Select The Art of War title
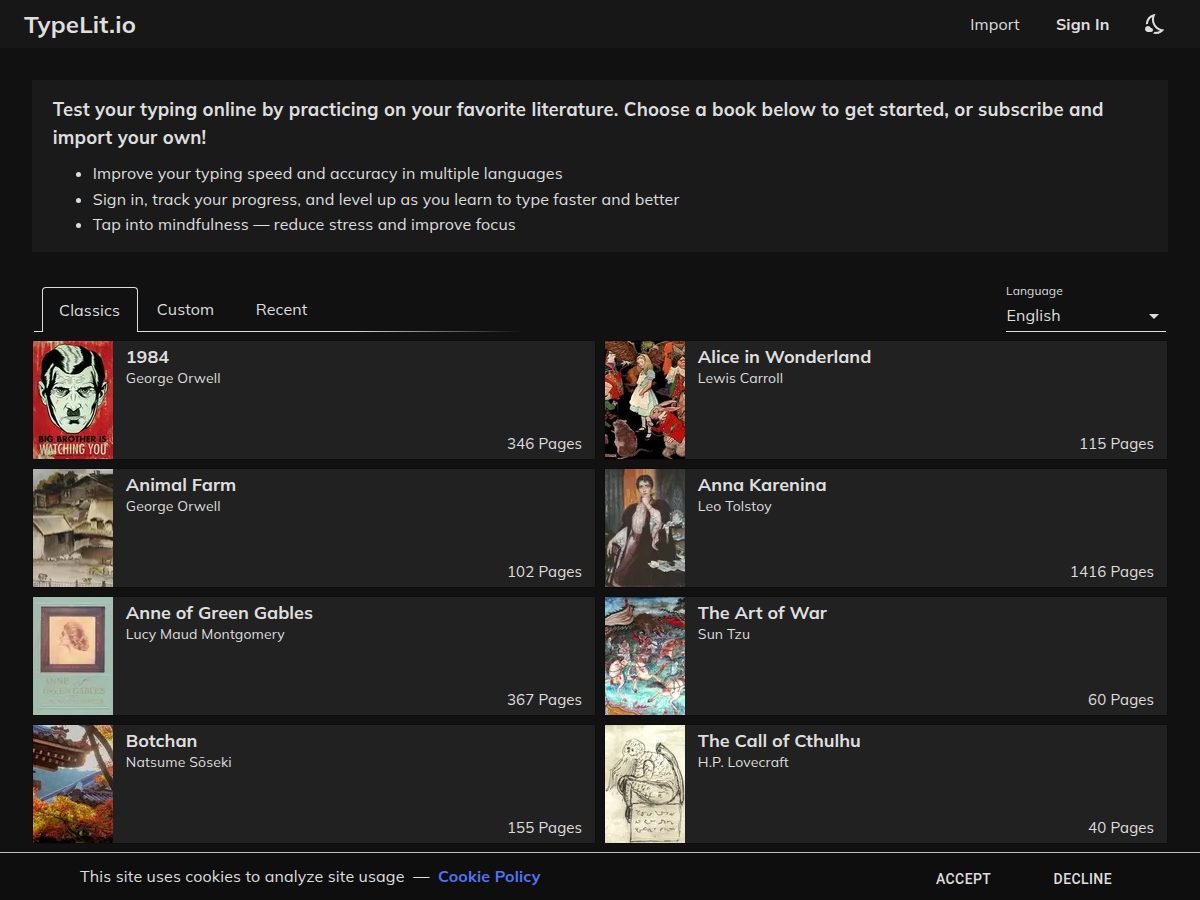The height and width of the screenshot is (900, 1200). pyautogui.click(x=762, y=613)
